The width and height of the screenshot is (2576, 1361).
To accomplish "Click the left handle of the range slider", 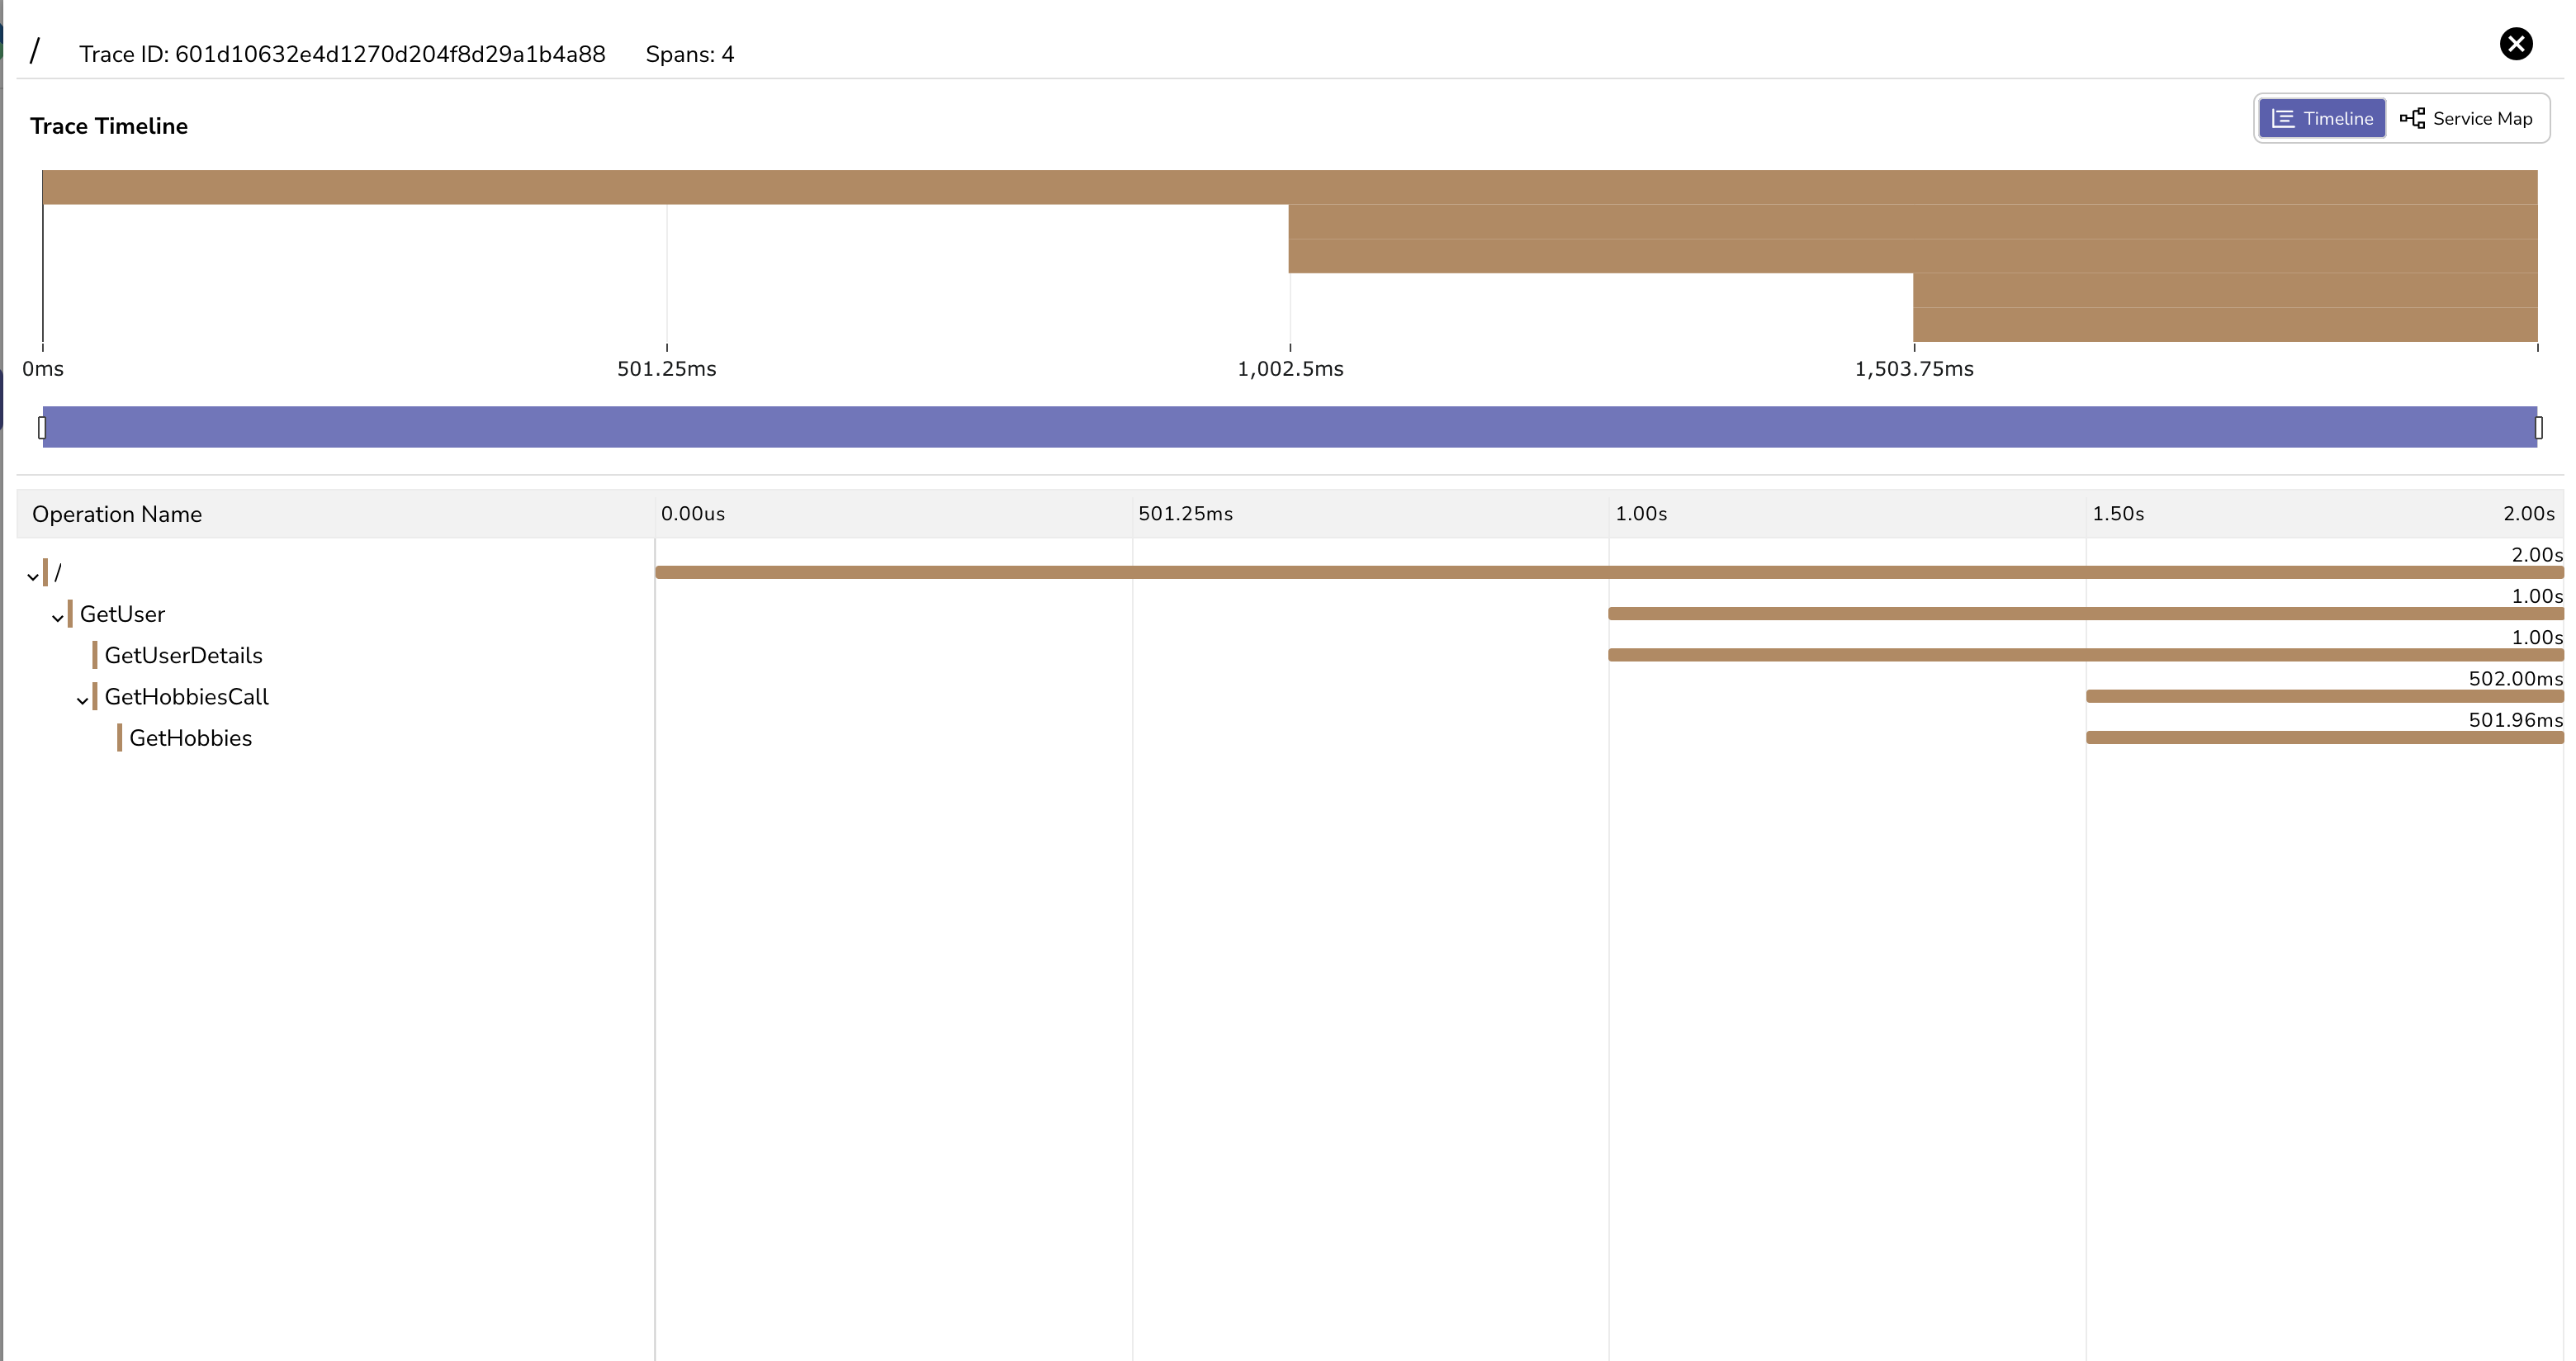I will 41,426.
